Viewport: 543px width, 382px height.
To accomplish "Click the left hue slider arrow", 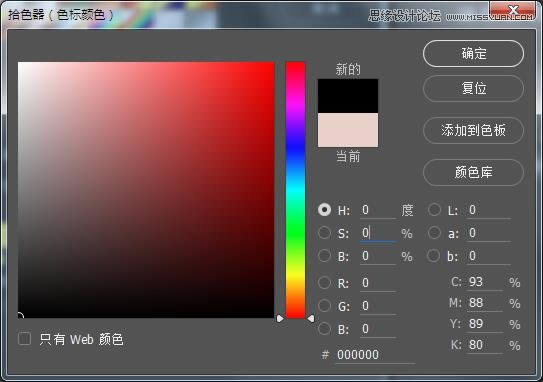I will pos(280,318).
